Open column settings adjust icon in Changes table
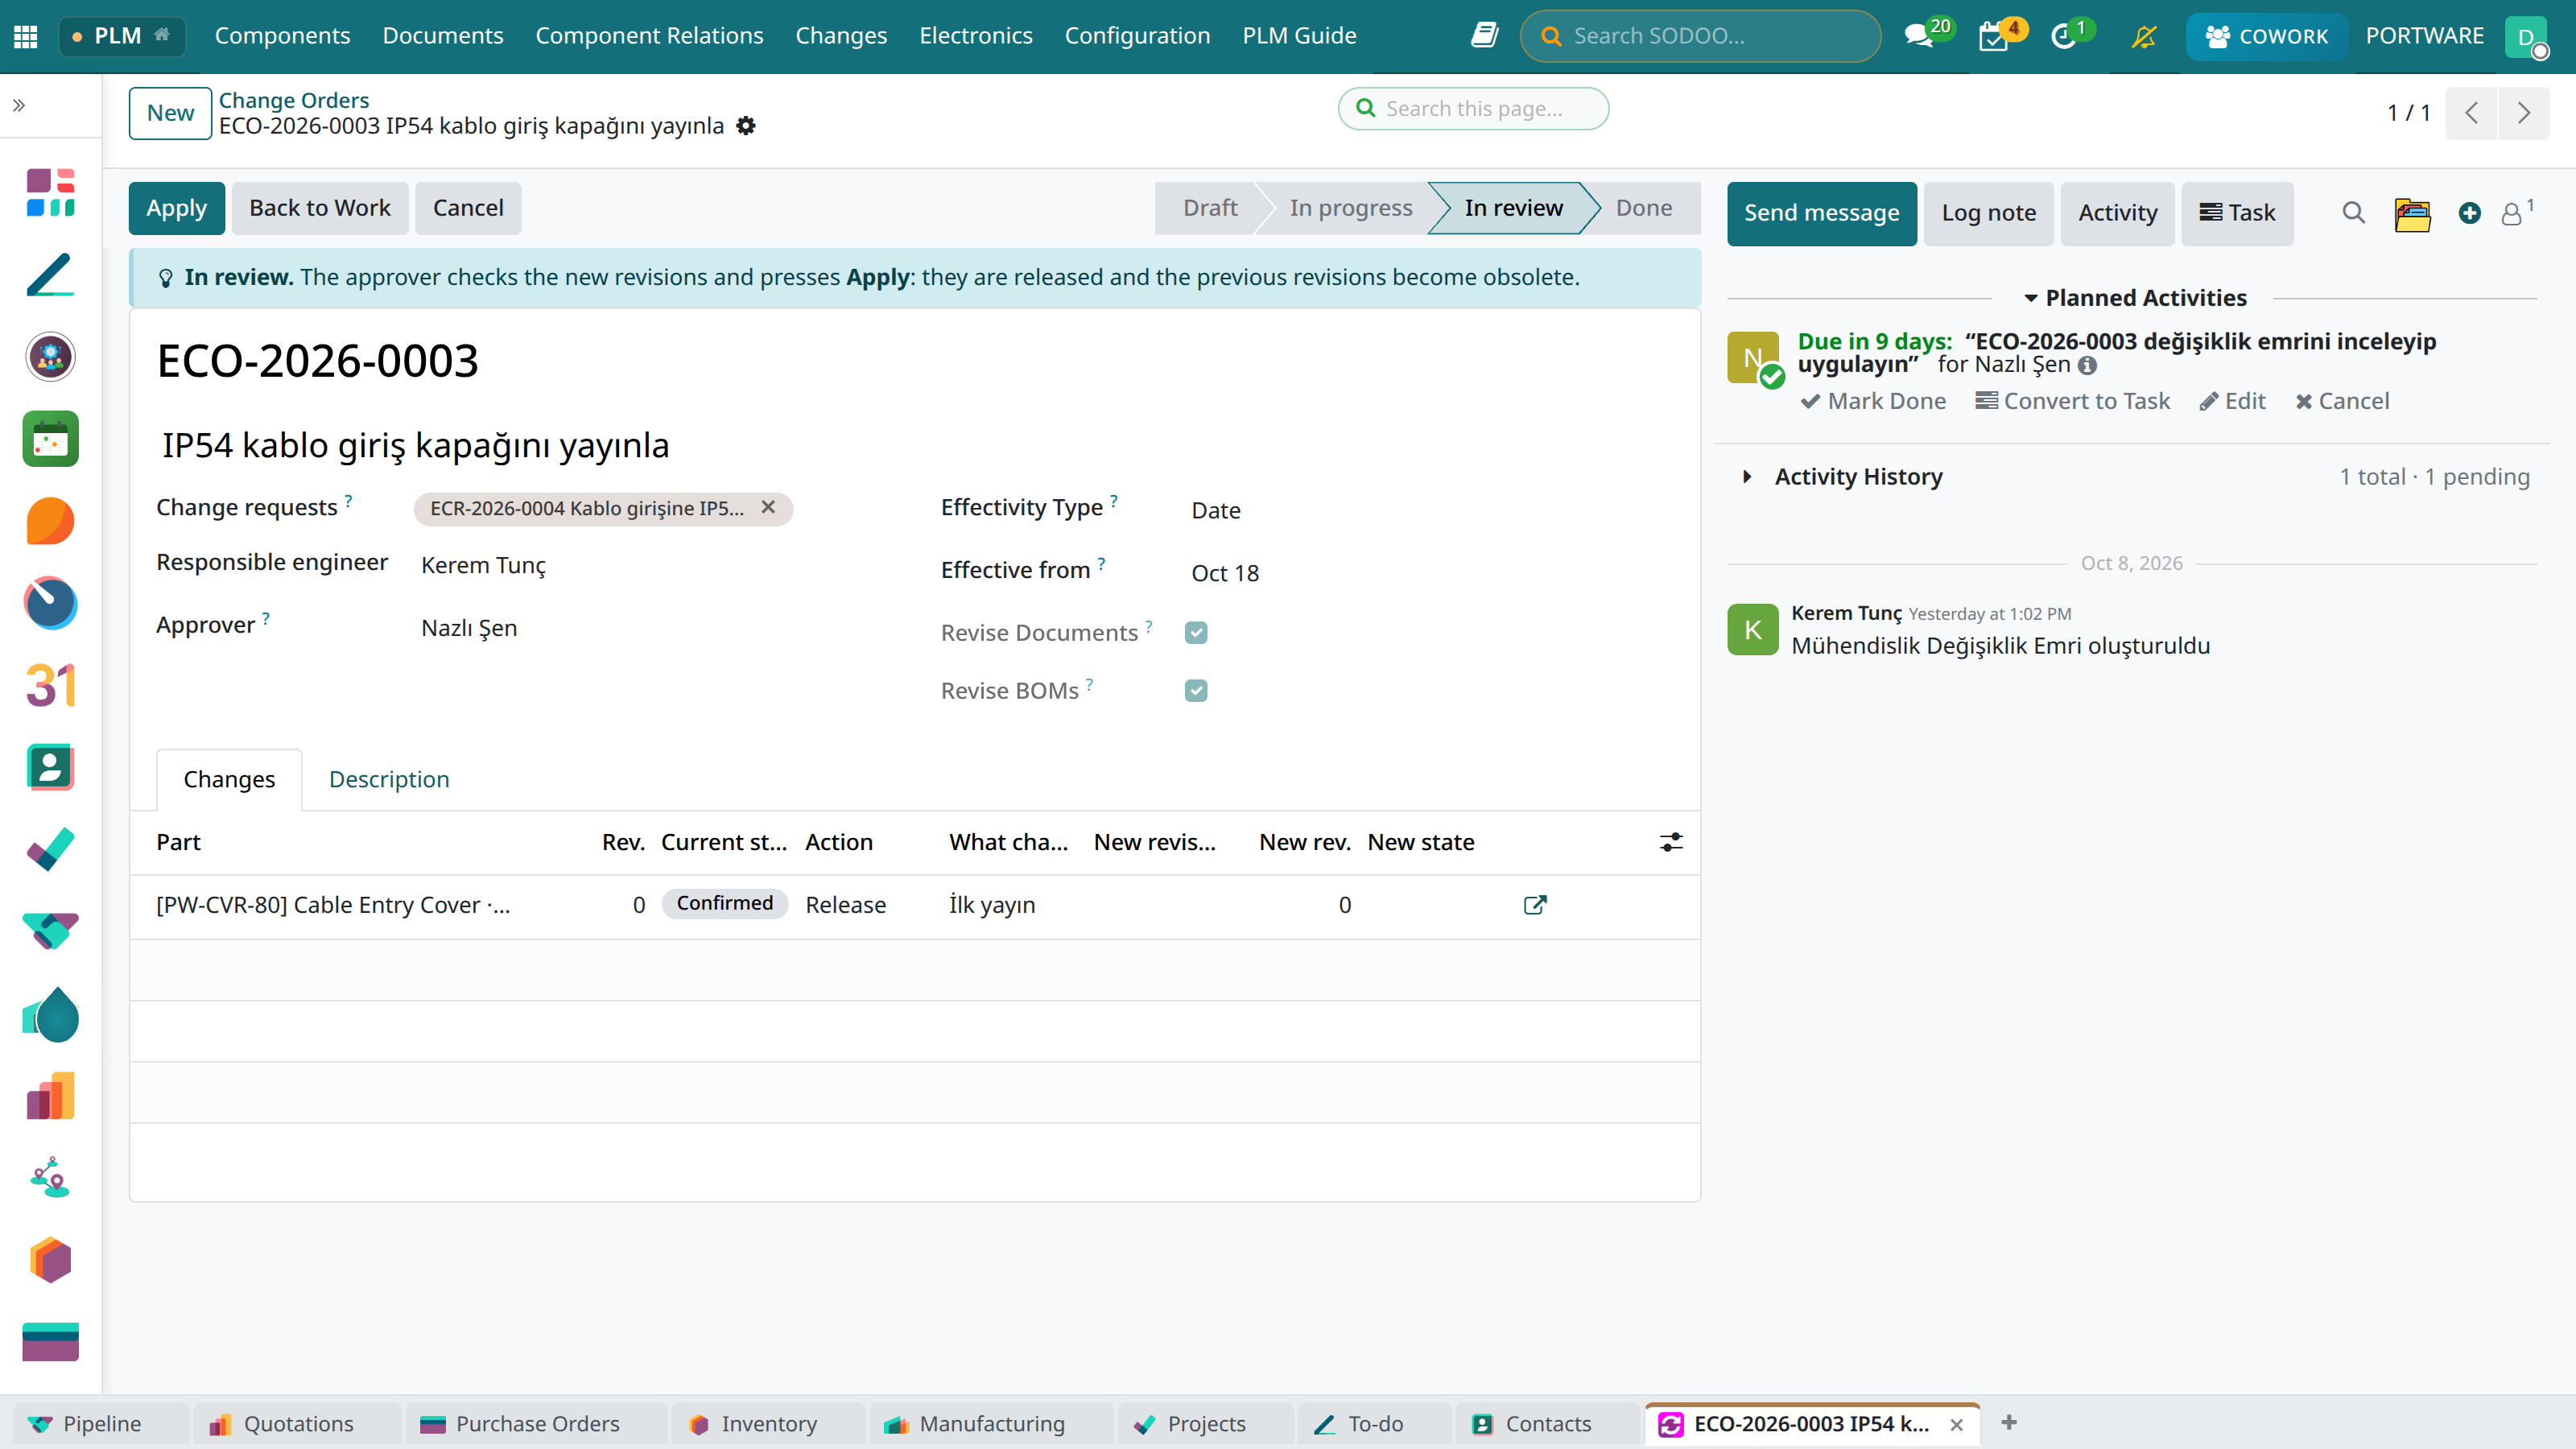Image resolution: width=2576 pixels, height=1449 pixels. point(1671,842)
